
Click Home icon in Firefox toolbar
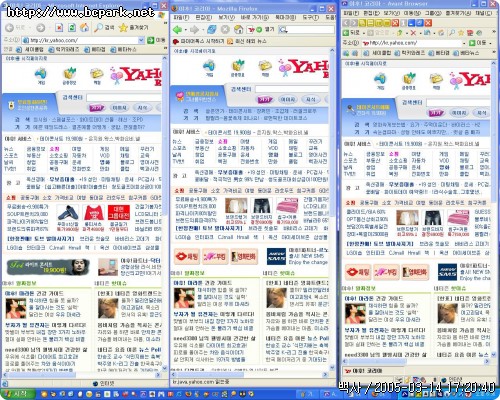pos(239,30)
